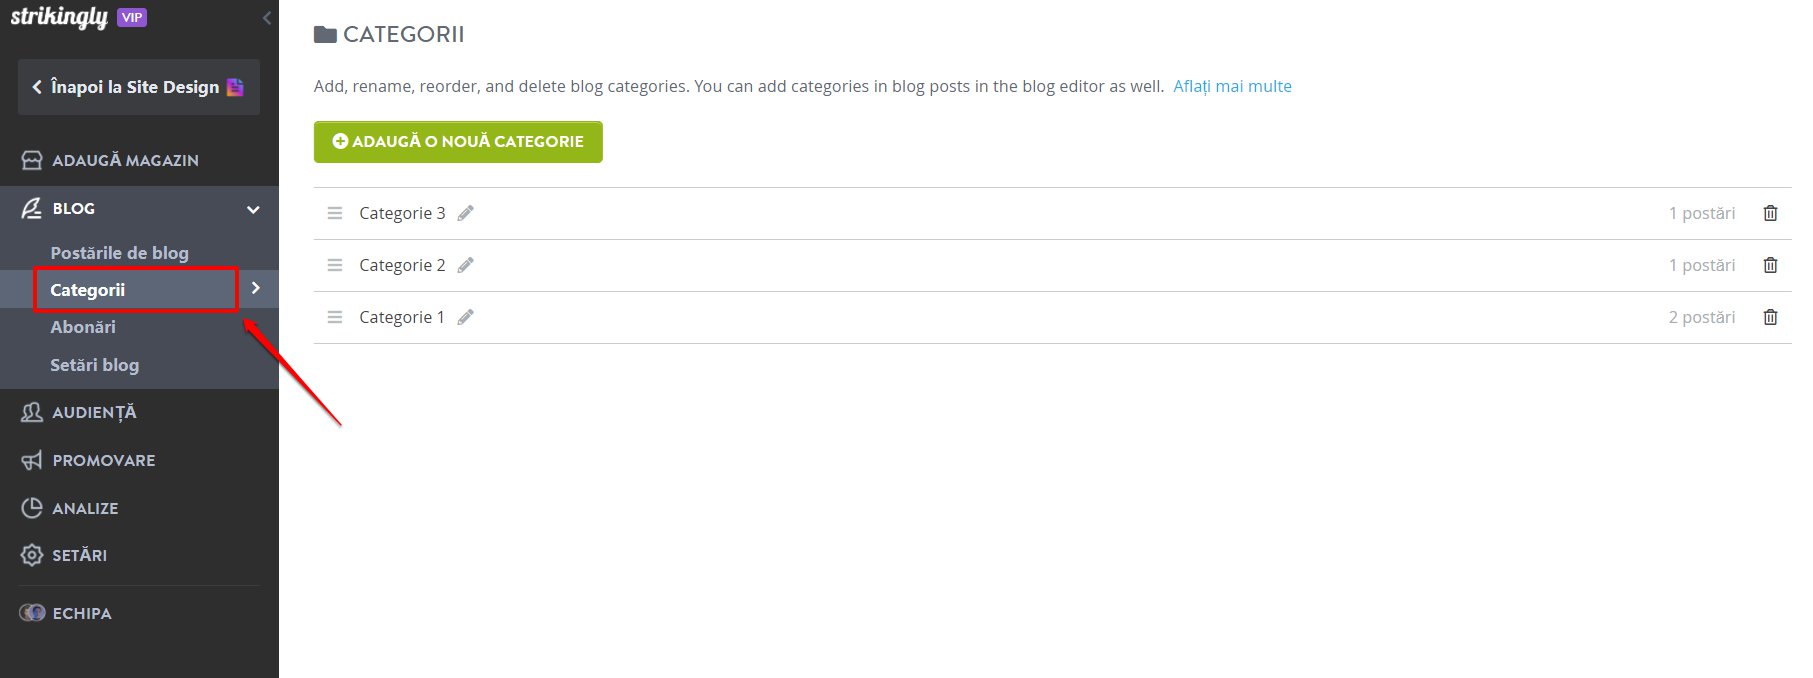Image resolution: width=1813 pixels, height=678 pixels.
Task: Click the reorder handle of Categorie 1
Action: pyautogui.click(x=335, y=317)
